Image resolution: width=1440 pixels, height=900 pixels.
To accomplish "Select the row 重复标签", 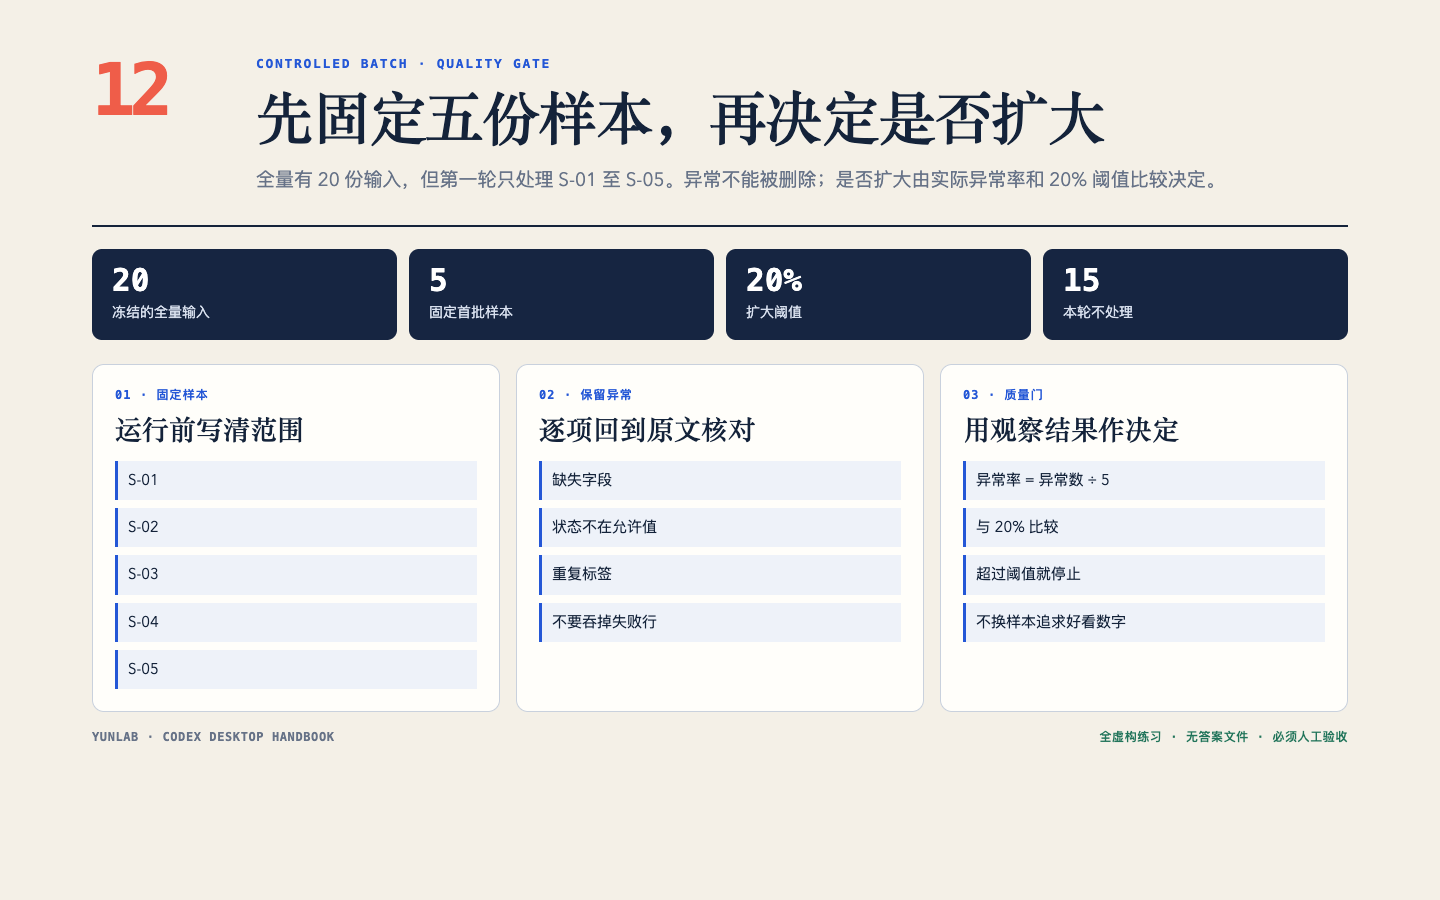I will [x=720, y=575].
